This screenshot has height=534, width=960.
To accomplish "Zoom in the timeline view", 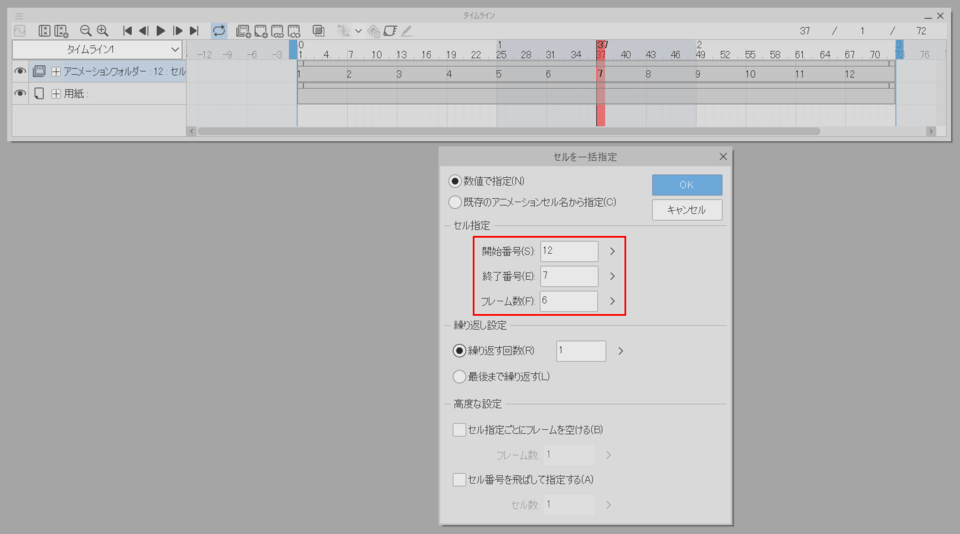I will click(x=102, y=31).
